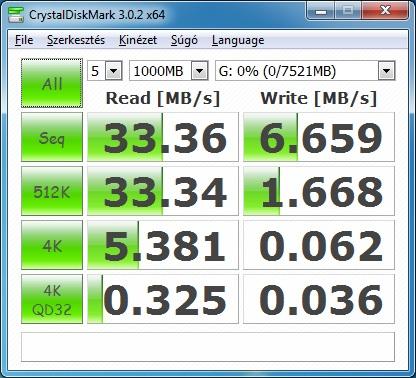Start the 4K QD32 benchmark
This screenshot has width=416, height=378.
click(52, 299)
